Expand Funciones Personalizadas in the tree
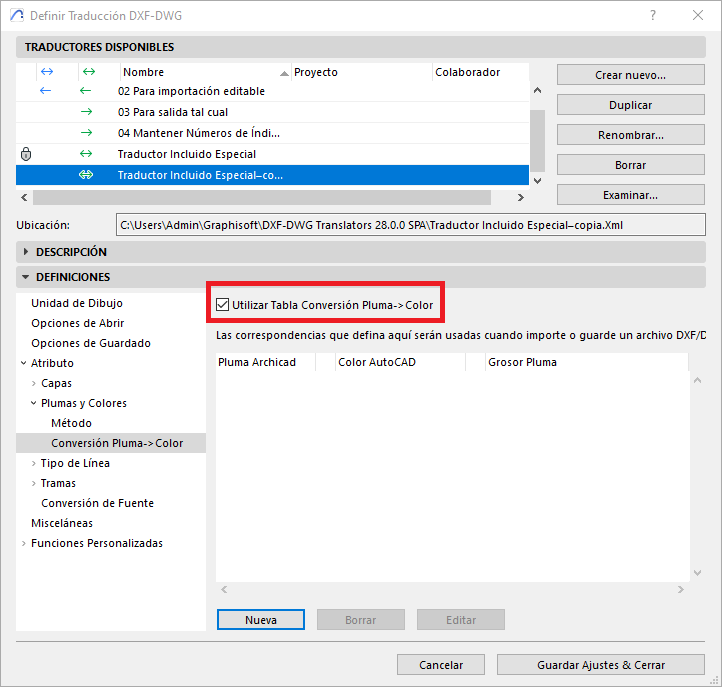 pos(24,543)
